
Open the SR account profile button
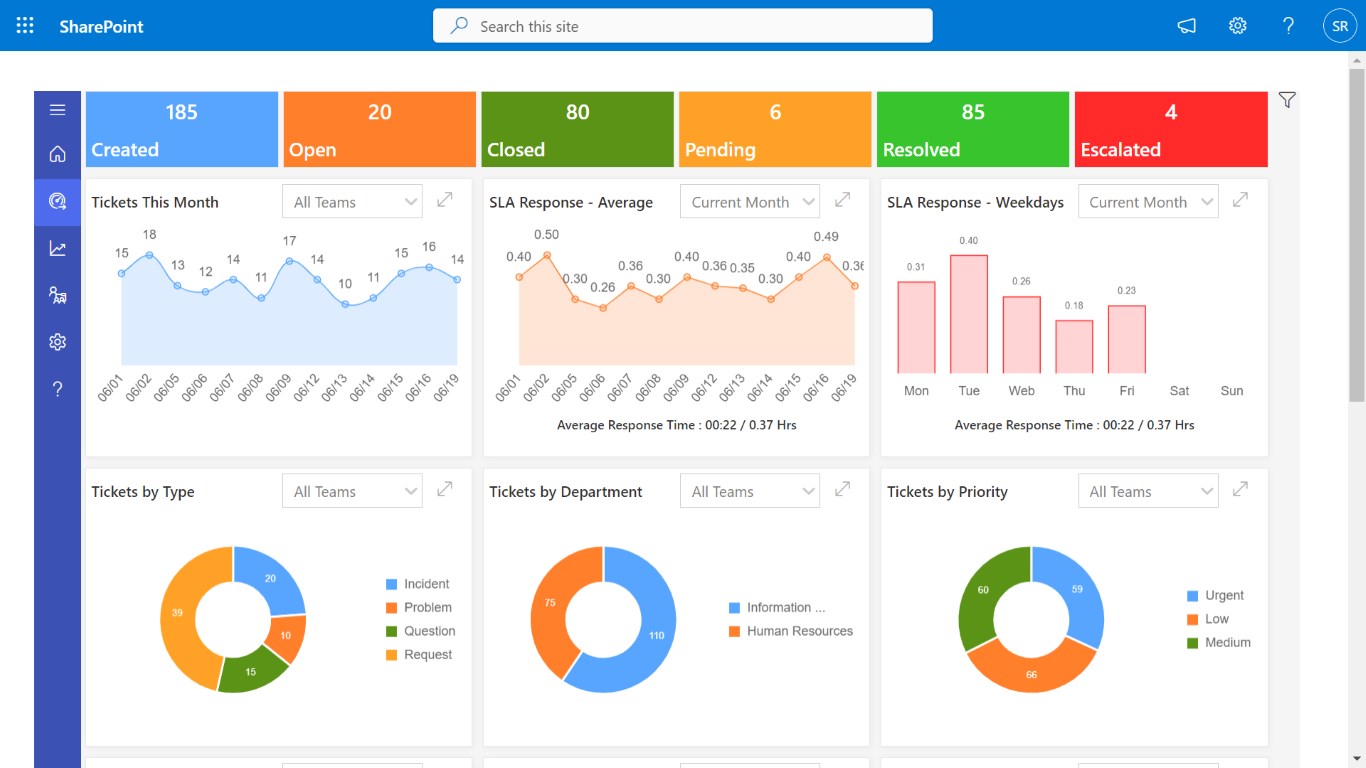(1340, 26)
